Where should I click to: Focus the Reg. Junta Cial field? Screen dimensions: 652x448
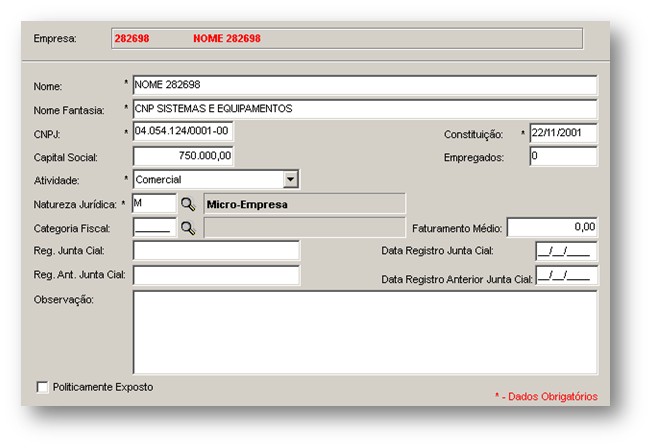216,251
